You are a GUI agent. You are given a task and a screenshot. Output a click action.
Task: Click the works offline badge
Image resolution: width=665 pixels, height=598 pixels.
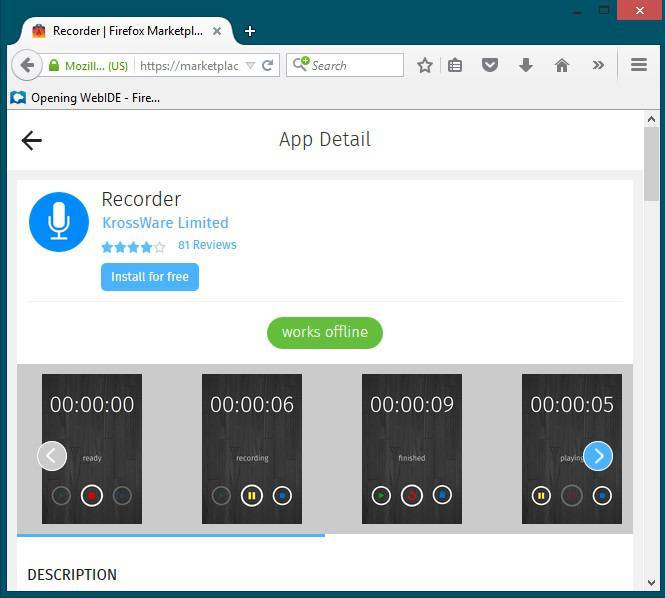point(325,333)
